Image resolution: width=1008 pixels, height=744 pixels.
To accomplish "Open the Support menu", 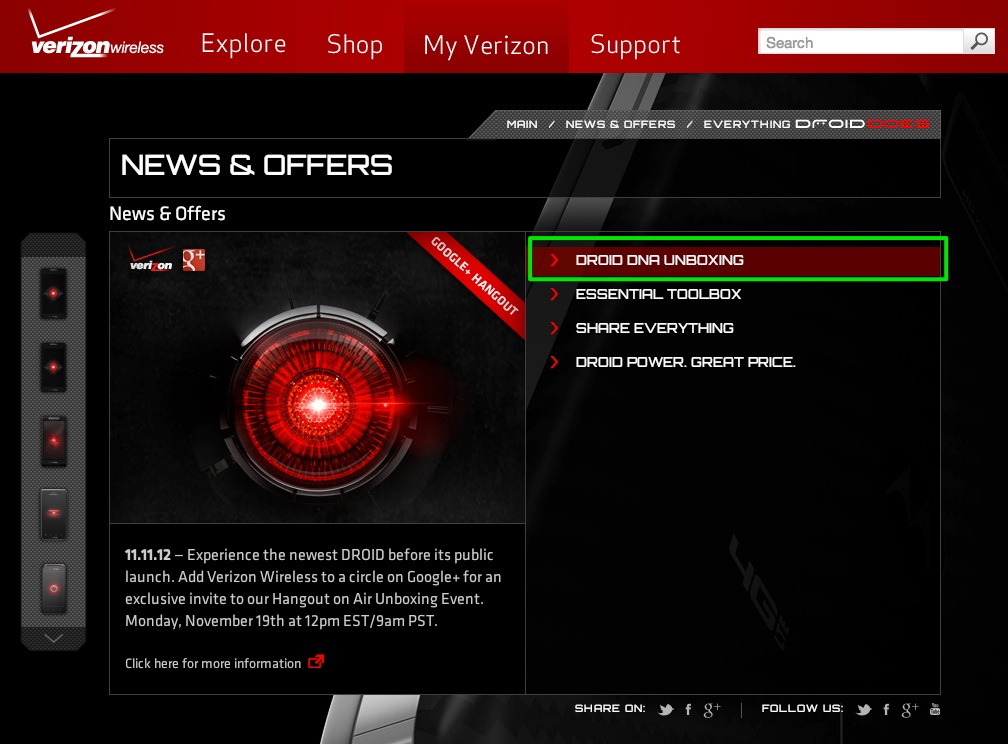I will [x=635, y=44].
